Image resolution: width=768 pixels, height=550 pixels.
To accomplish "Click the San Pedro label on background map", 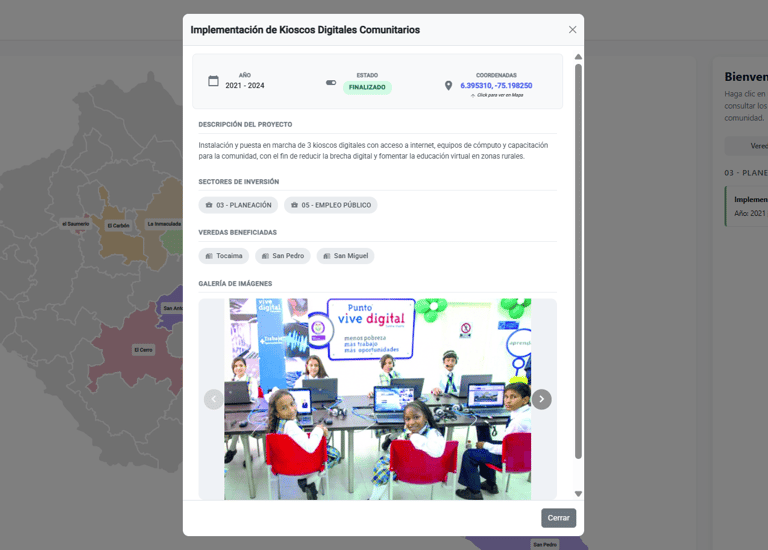I will 545,545.
